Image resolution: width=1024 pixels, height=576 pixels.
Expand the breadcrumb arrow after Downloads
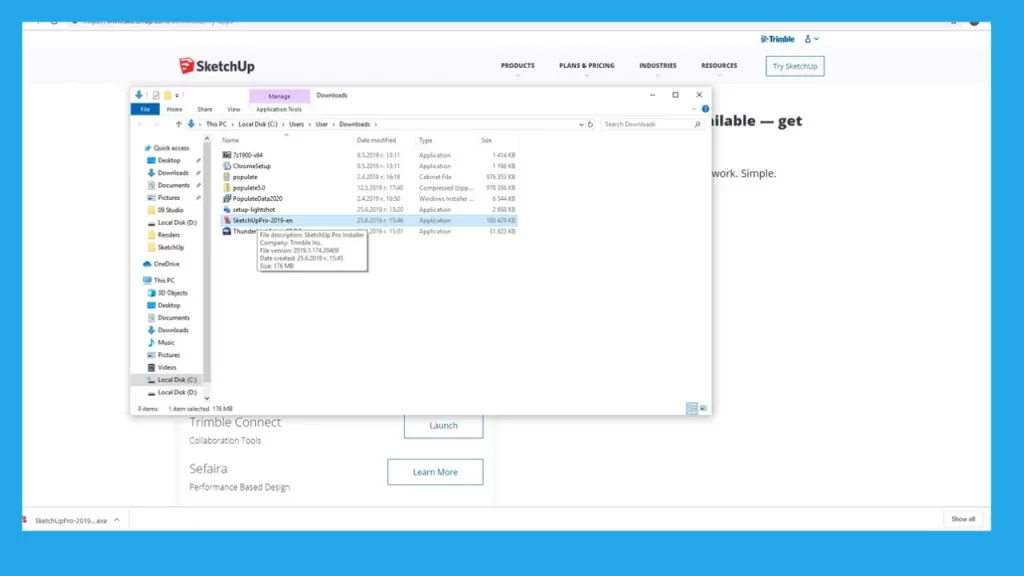376,124
